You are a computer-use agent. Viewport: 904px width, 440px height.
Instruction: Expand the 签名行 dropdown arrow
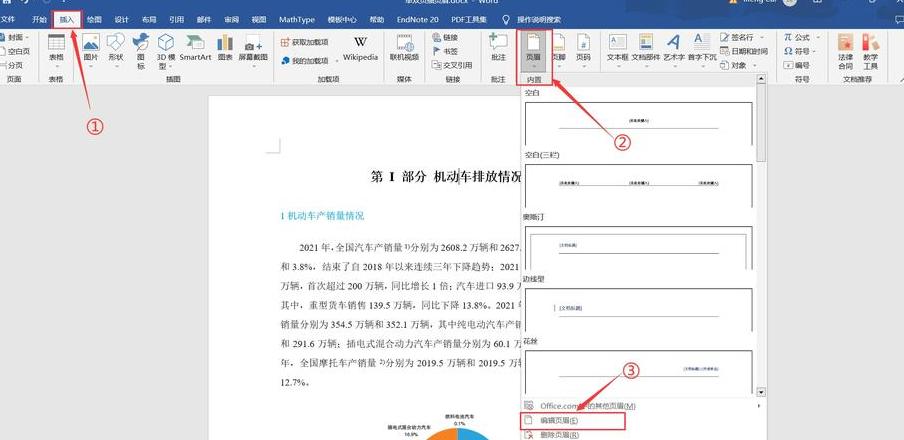762,37
